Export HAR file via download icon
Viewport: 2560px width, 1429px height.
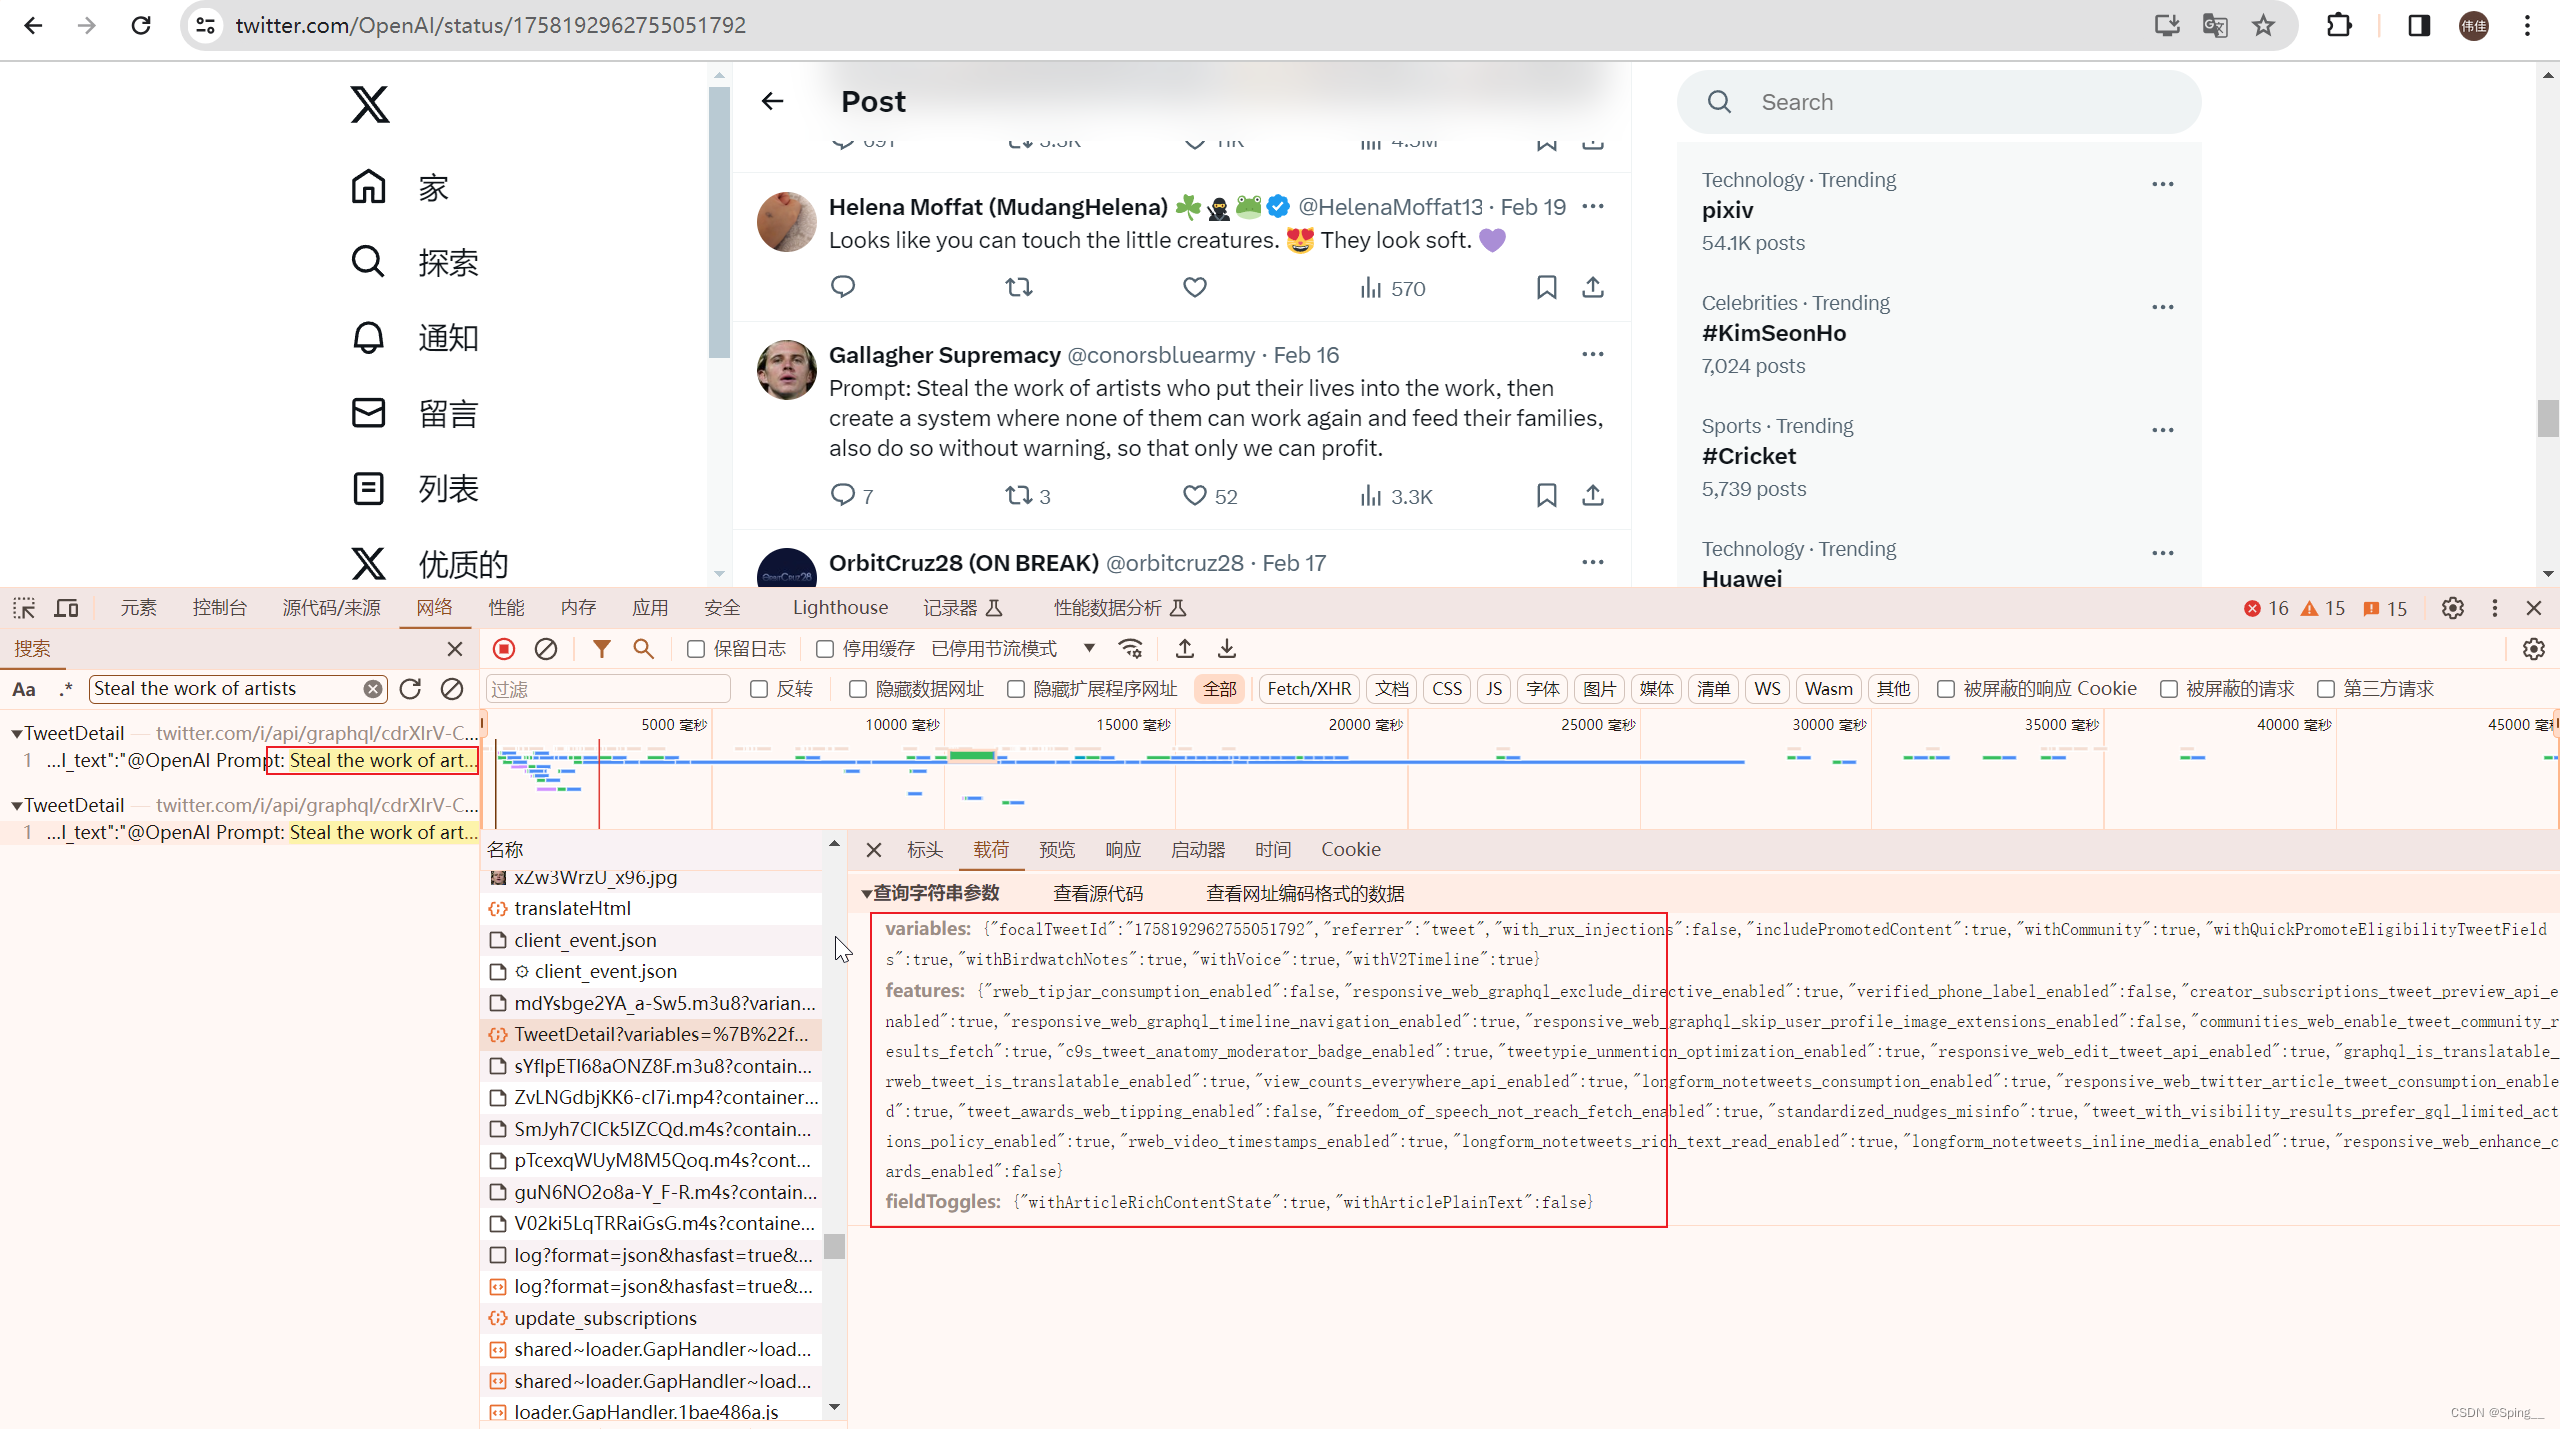(x=1226, y=649)
